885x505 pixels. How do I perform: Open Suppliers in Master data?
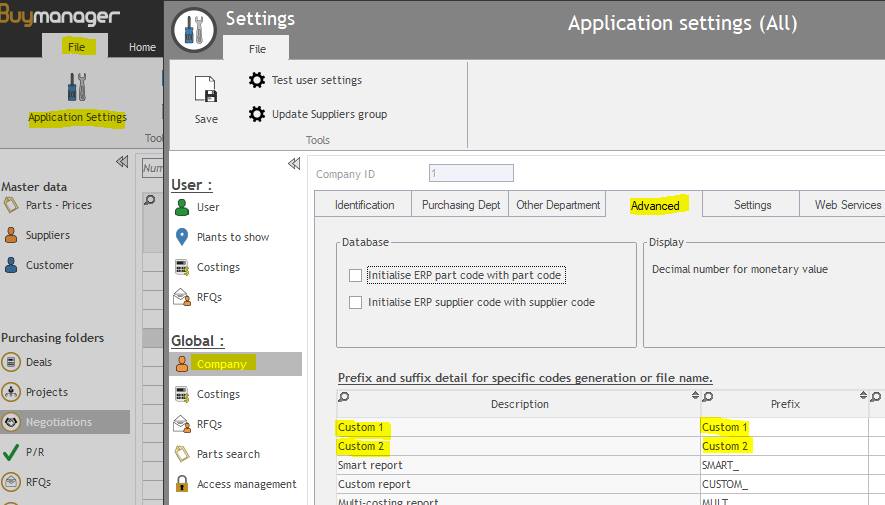(47, 235)
